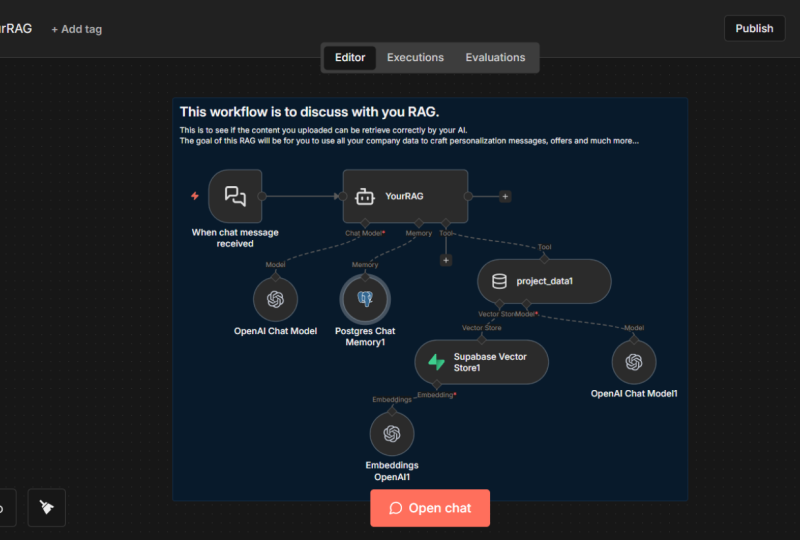Image resolution: width=800 pixels, height=540 pixels.
Task: Add tool via plus under Tool connector
Action: 446,260
